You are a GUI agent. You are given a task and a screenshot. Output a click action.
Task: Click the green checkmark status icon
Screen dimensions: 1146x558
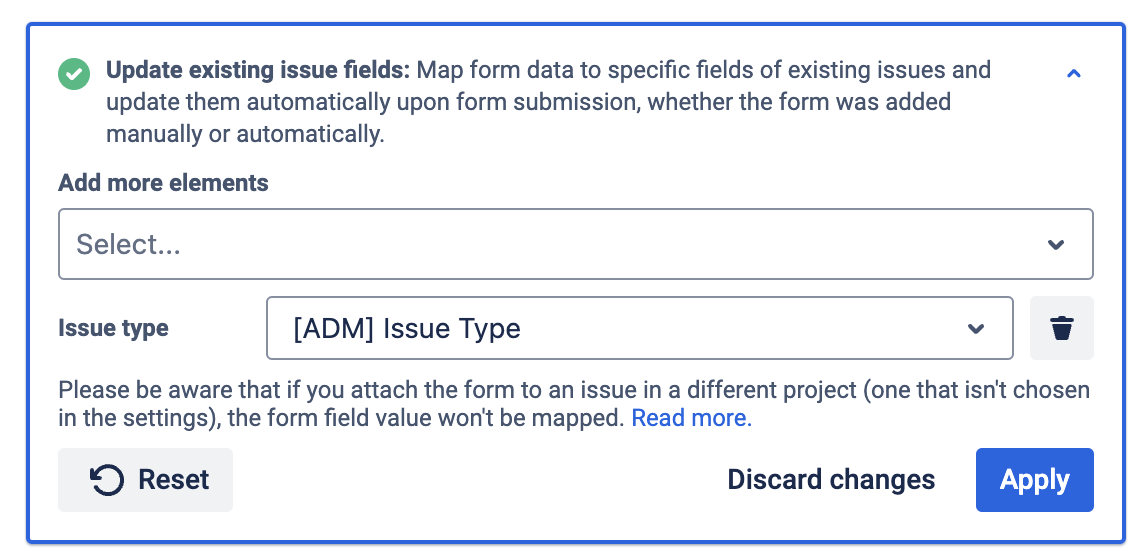click(x=73, y=73)
